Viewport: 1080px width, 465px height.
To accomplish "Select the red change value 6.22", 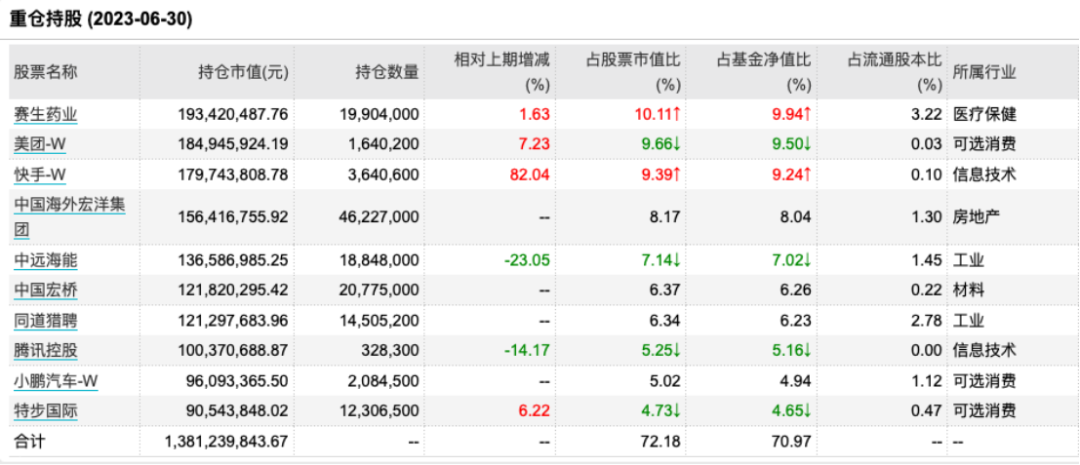I will tap(536, 411).
